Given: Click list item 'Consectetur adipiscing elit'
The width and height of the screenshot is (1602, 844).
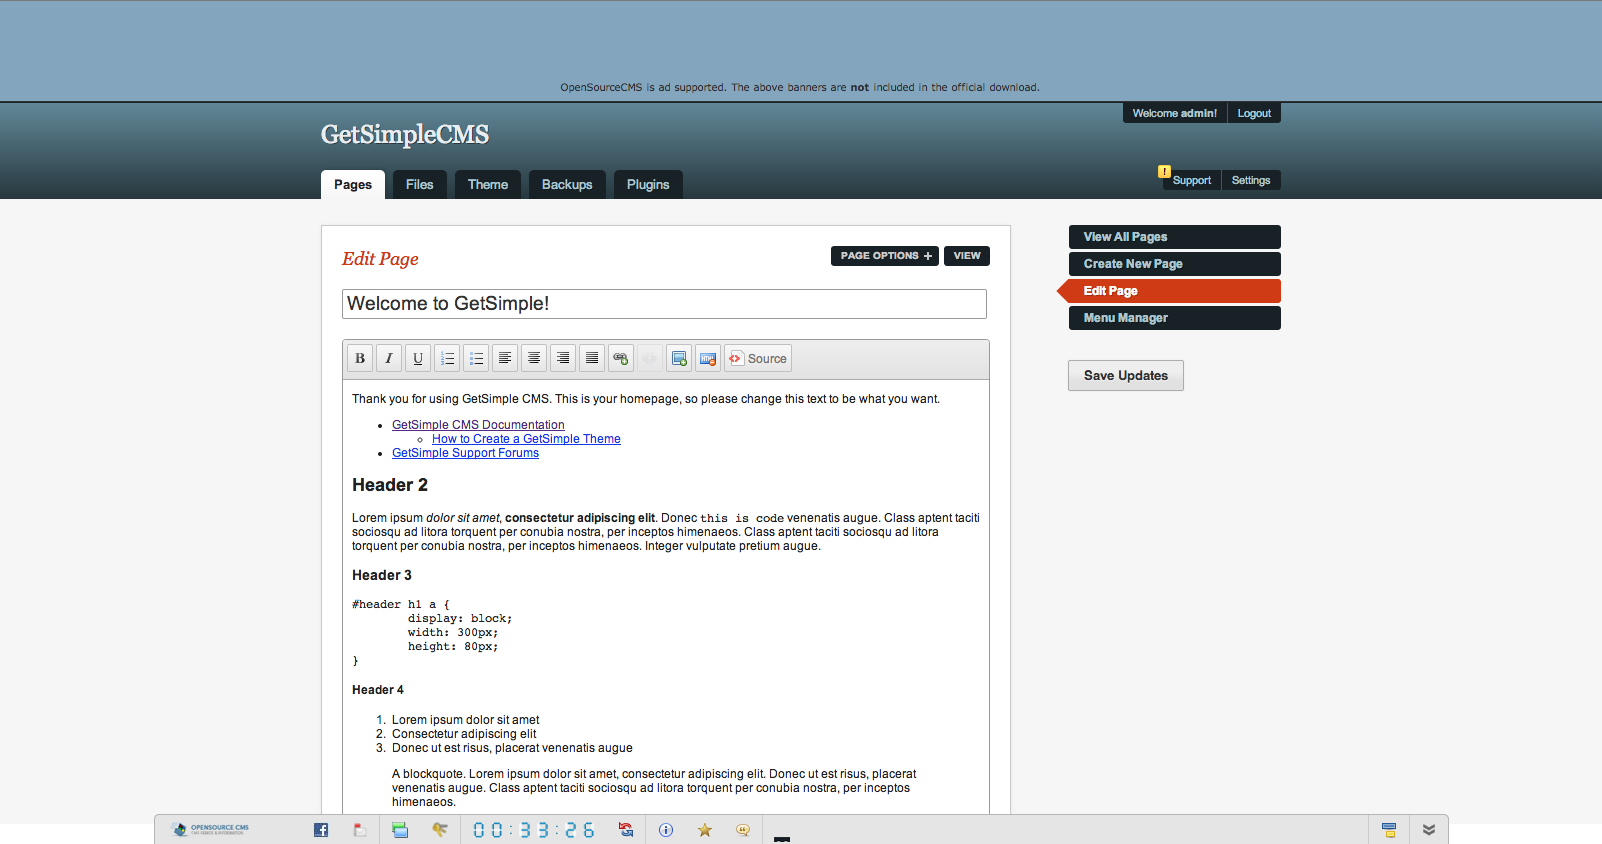Looking at the screenshot, I should (464, 734).
